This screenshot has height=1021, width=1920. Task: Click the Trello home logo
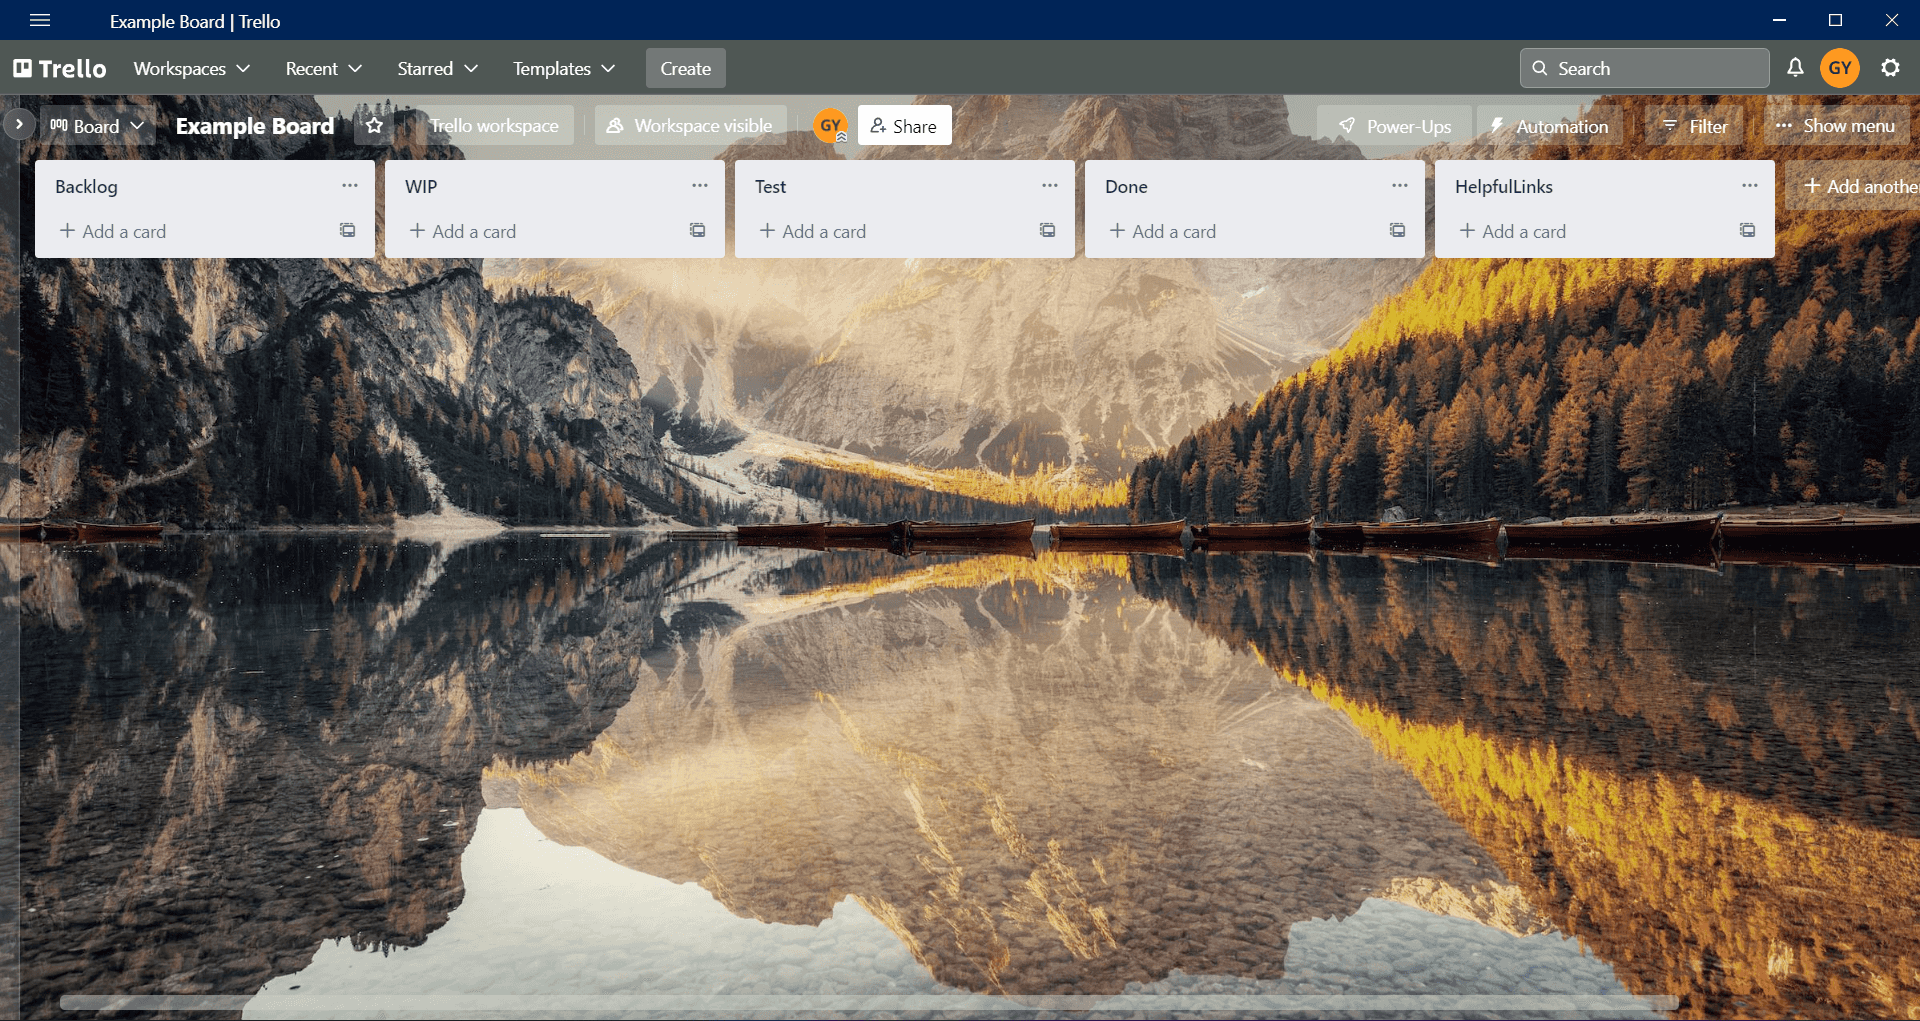click(x=60, y=68)
